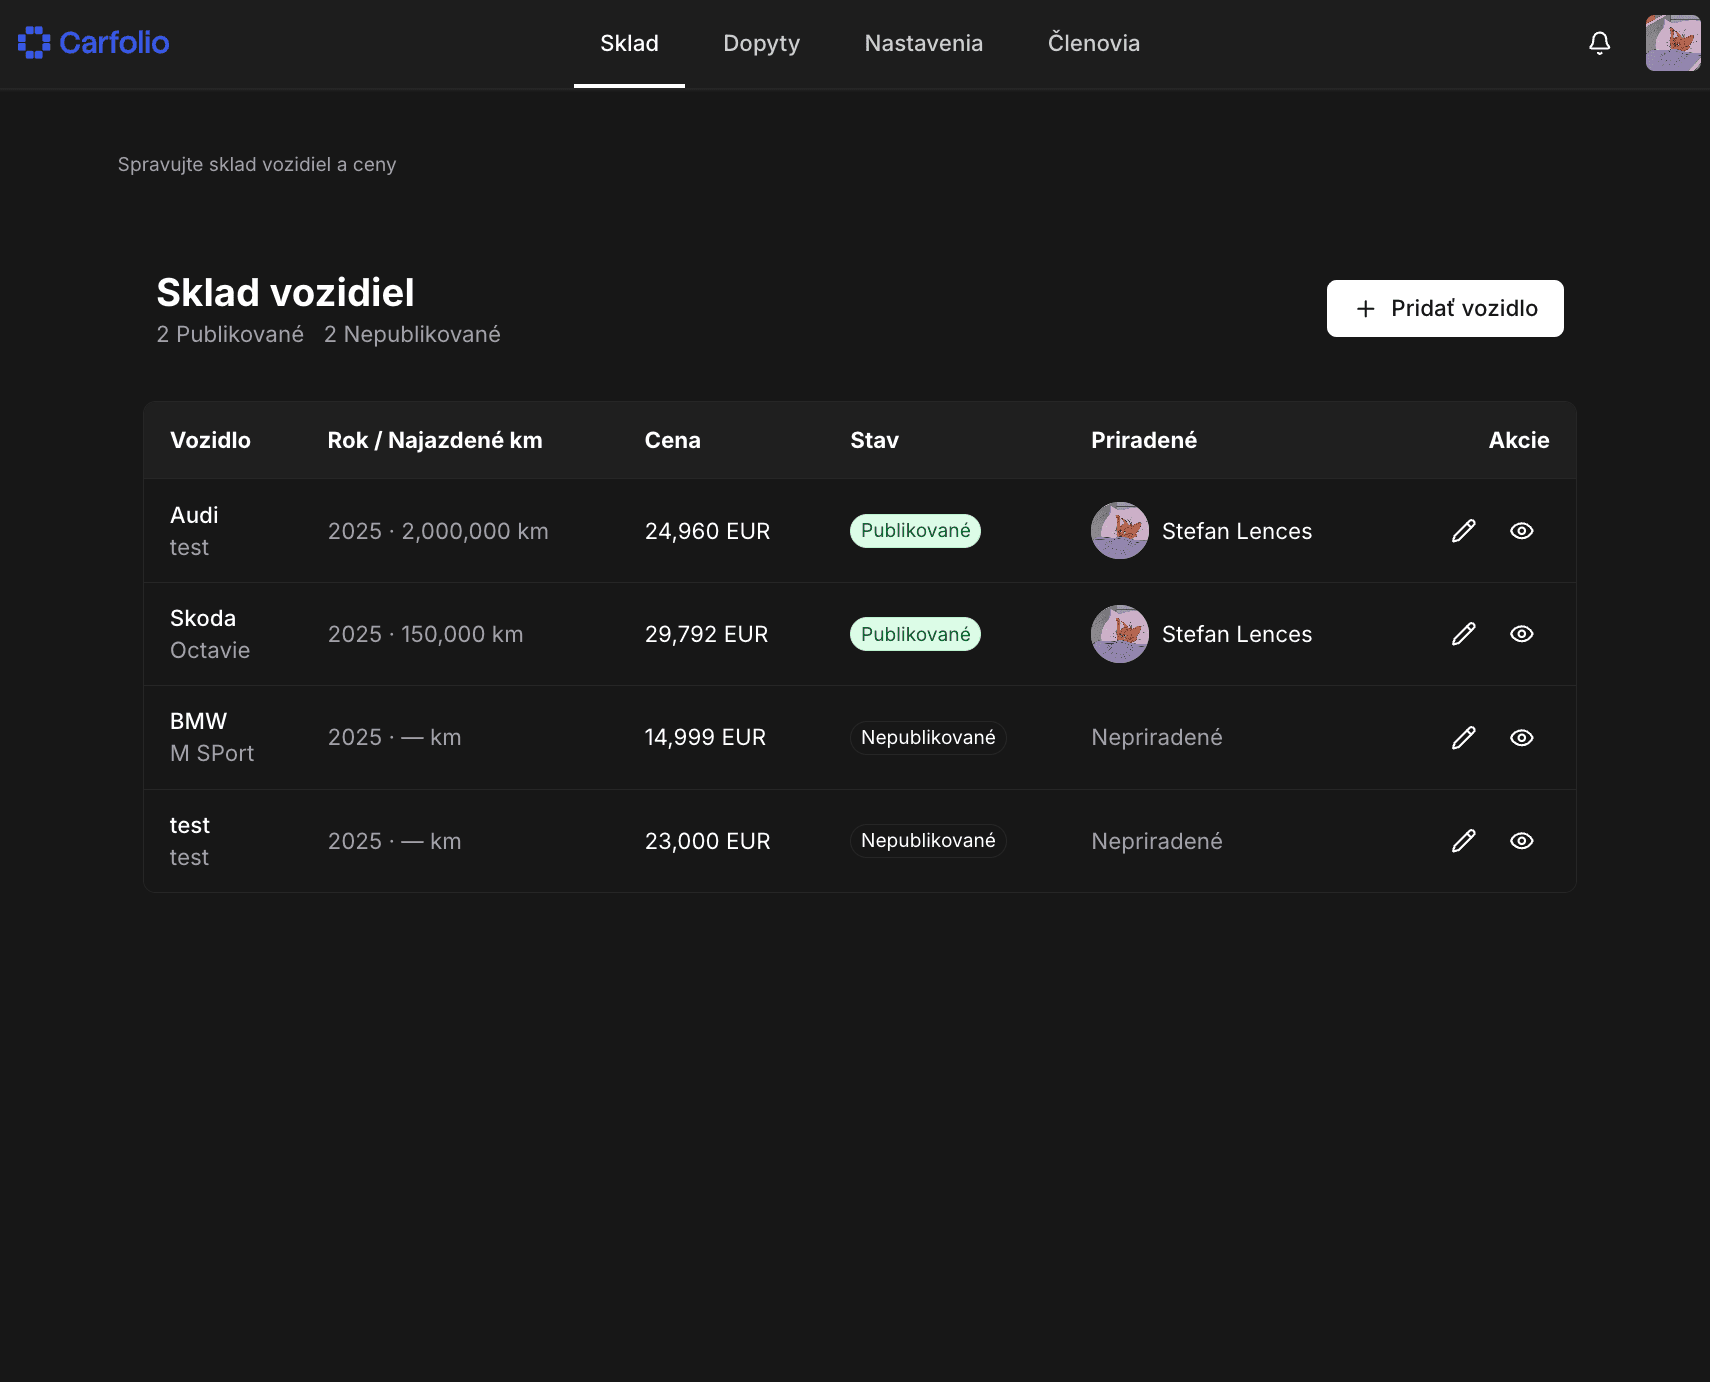Click Nepublikované status badge for BMW
The height and width of the screenshot is (1382, 1710).
[927, 738]
